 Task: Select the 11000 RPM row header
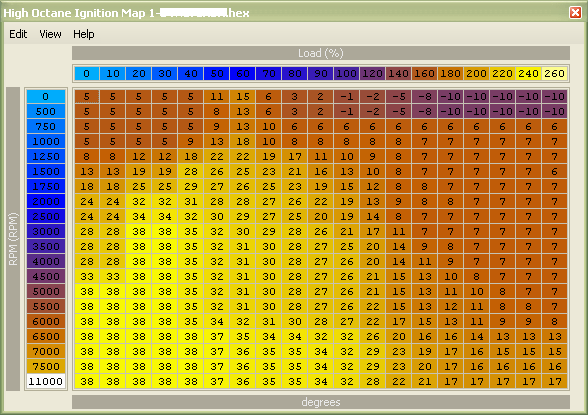pyautogui.click(x=46, y=381)
